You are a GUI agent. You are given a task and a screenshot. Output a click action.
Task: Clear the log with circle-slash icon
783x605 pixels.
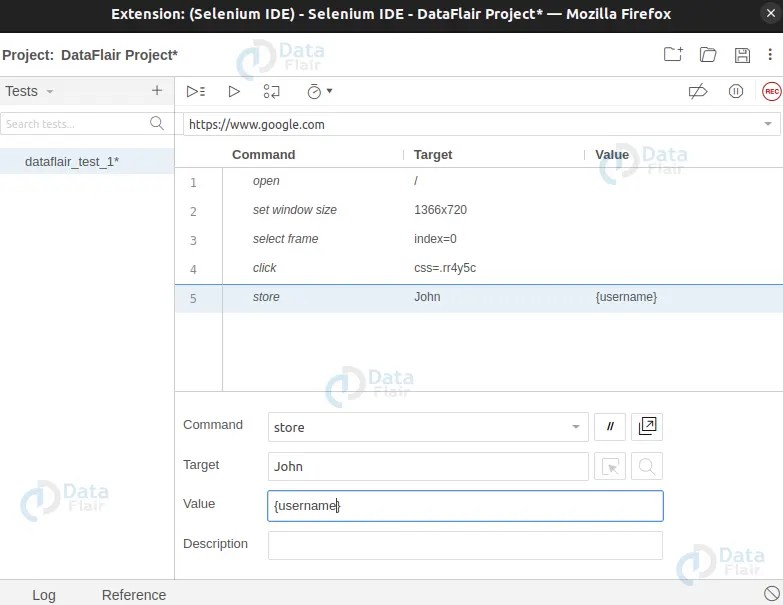(x=772, y=594)
